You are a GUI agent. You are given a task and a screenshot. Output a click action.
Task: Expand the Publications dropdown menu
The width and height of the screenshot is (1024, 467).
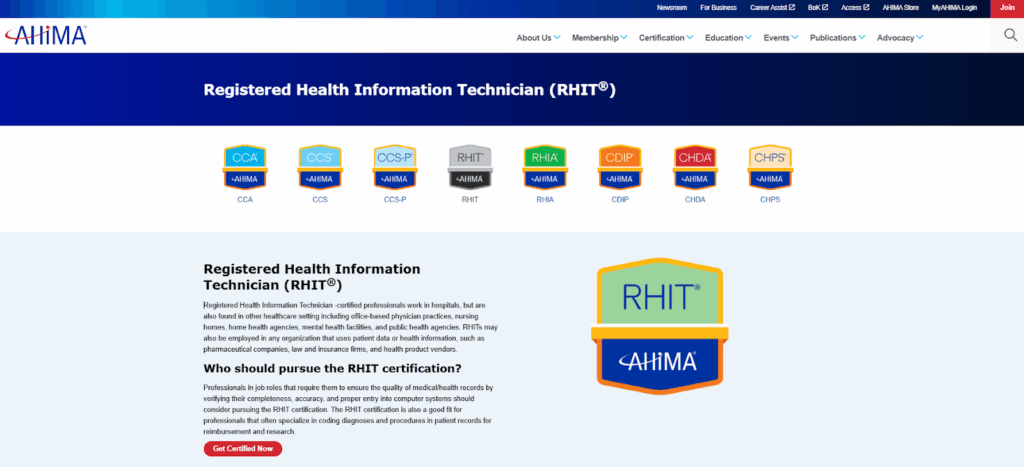click(x=838, y=38)
